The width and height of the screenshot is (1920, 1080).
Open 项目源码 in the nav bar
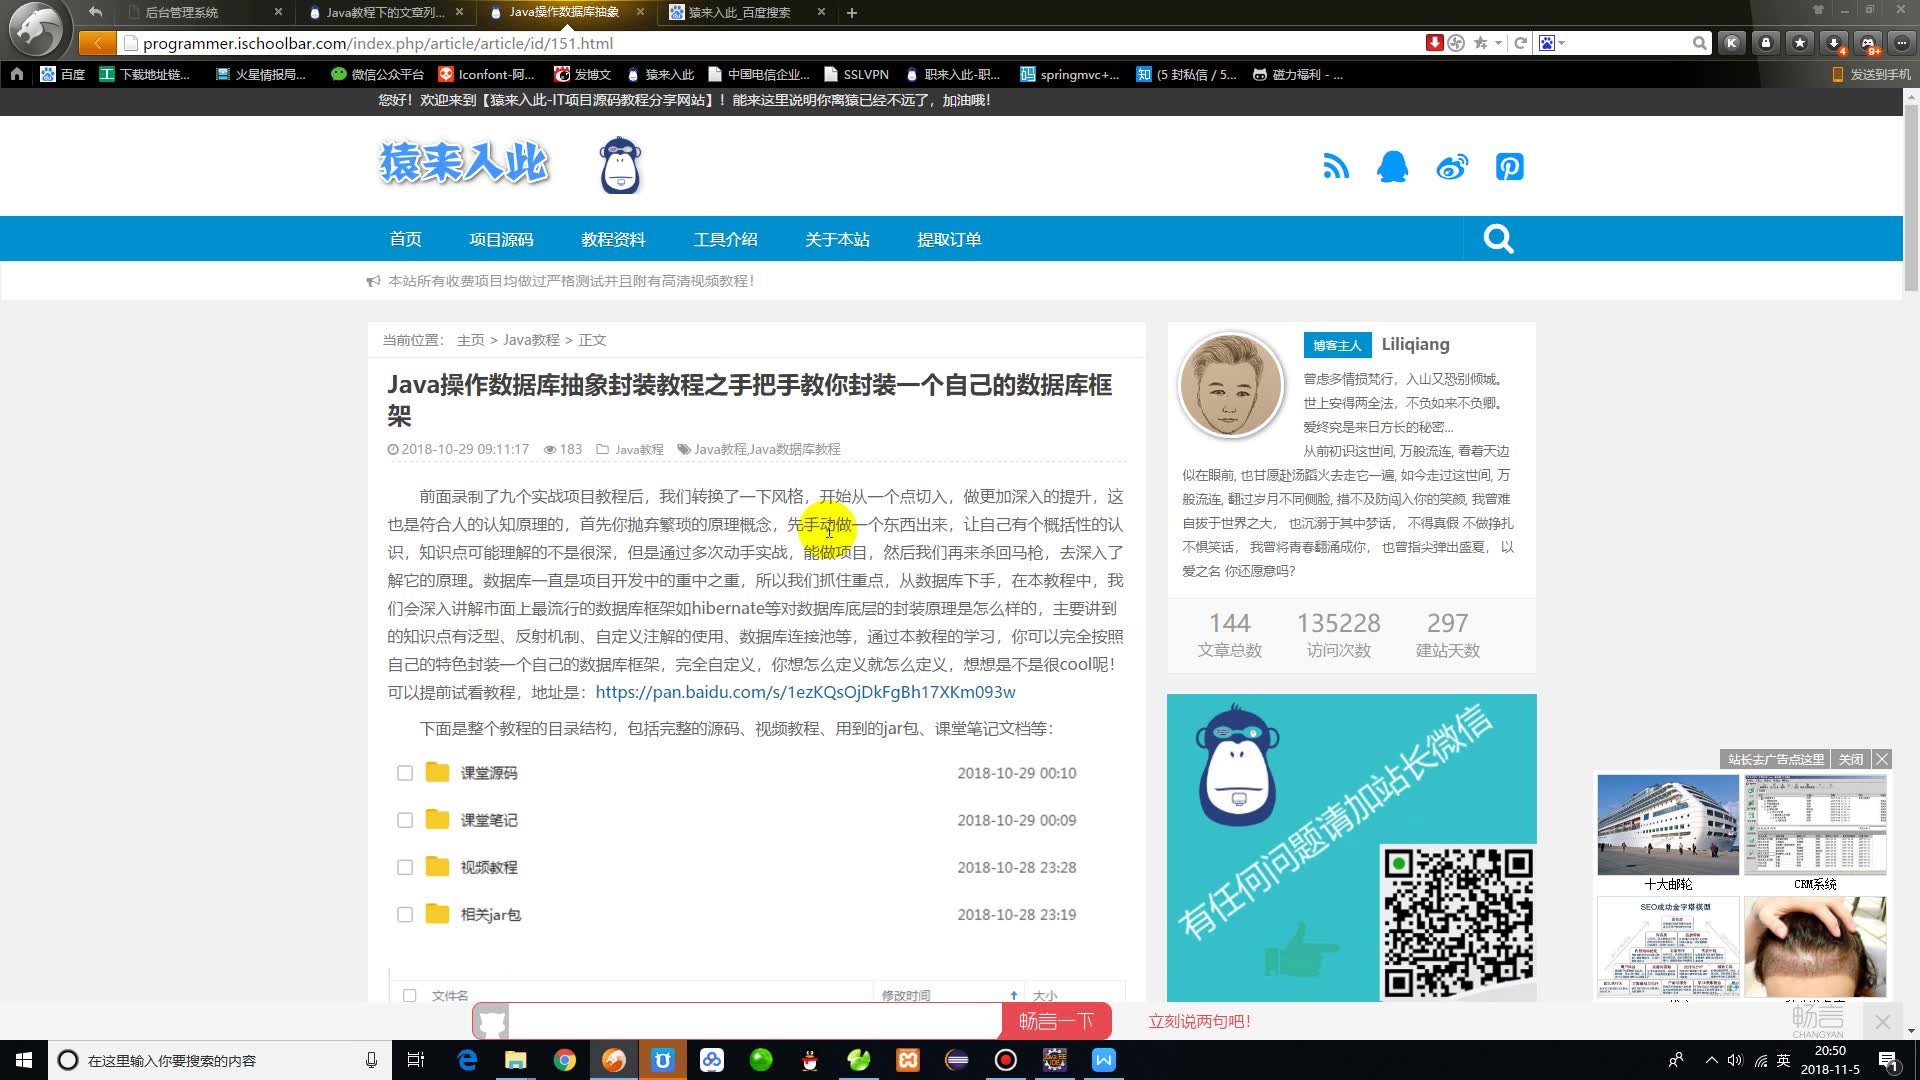501,239
